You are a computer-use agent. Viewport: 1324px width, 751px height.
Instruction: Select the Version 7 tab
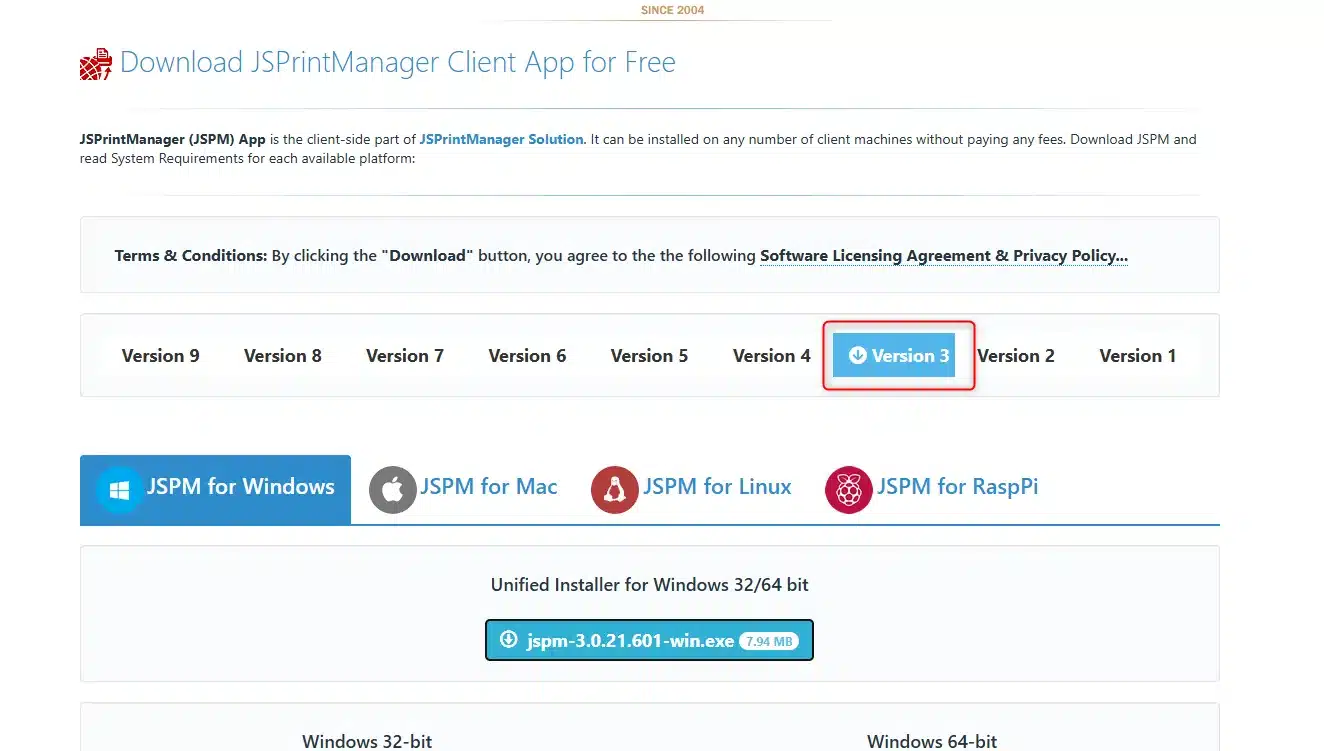[x=405, y=355]
